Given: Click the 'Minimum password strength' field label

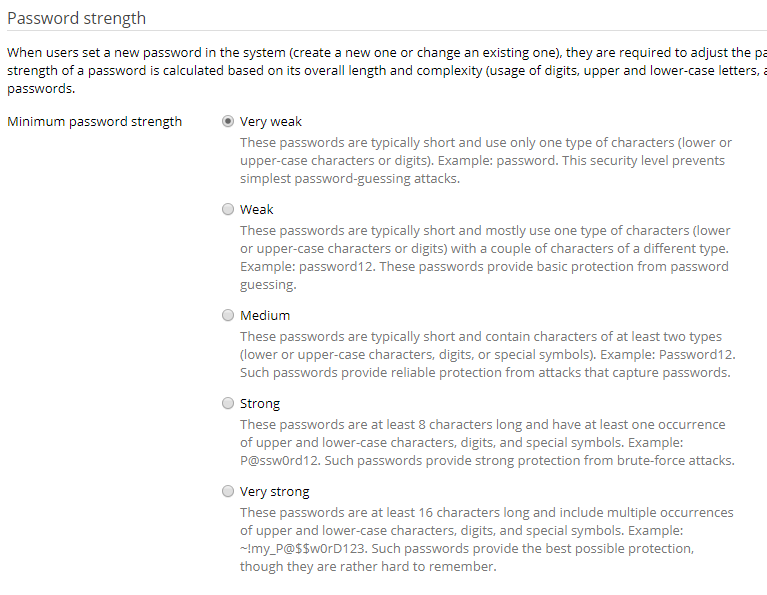Looking at the screenshot, I should (95, 122).
